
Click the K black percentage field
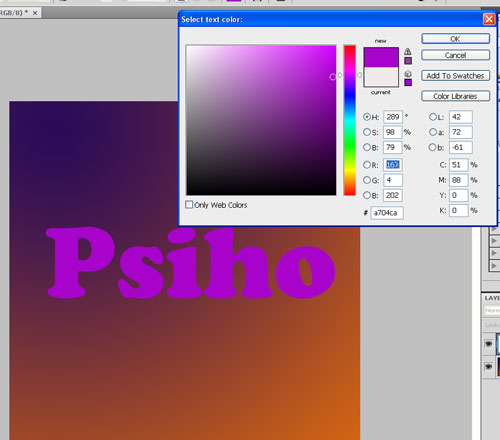(x=459, y=210)
